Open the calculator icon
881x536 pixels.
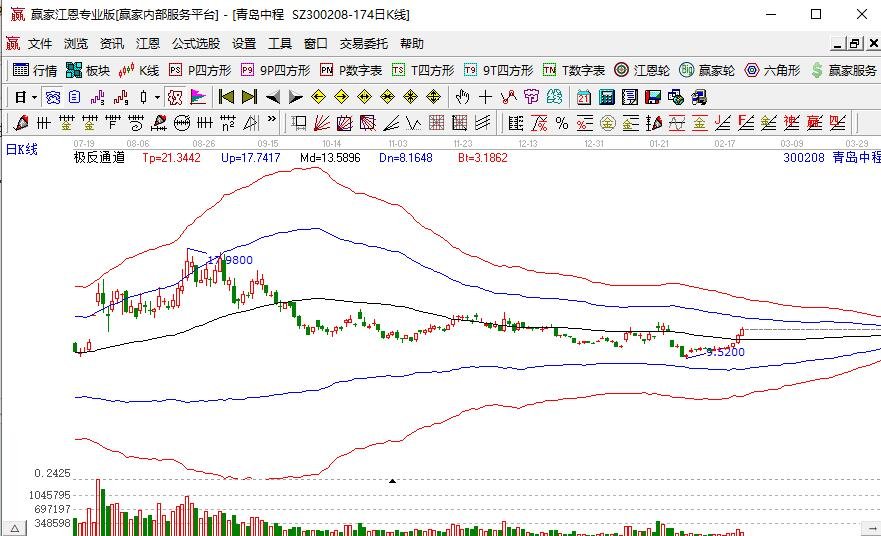tap(607, 98)
